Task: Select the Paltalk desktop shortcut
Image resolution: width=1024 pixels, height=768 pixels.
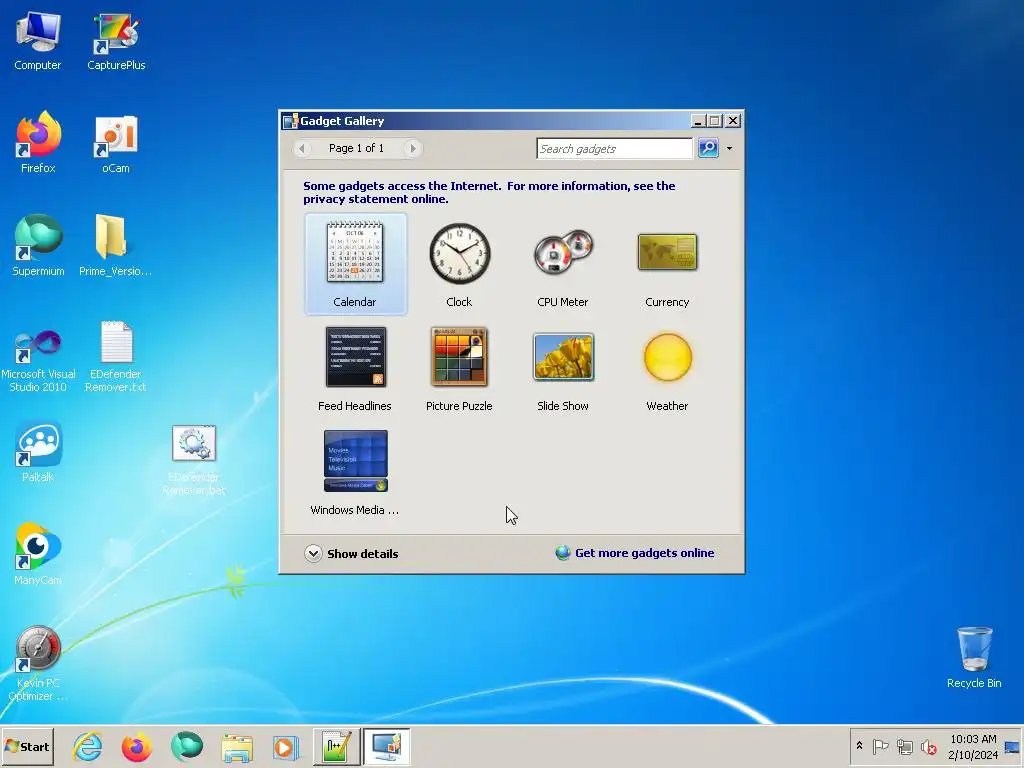Action: 38,452
